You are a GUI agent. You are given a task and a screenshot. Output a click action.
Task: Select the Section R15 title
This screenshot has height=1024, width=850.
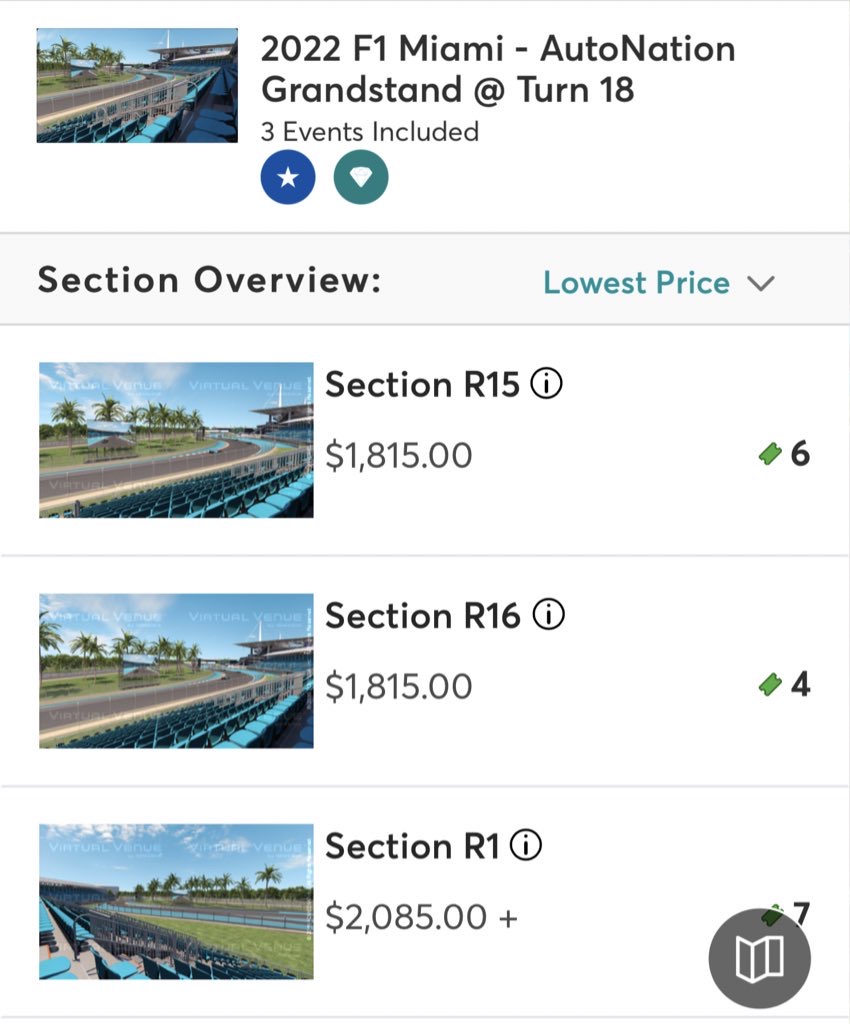pyautogui.click(x=423, y=384)
